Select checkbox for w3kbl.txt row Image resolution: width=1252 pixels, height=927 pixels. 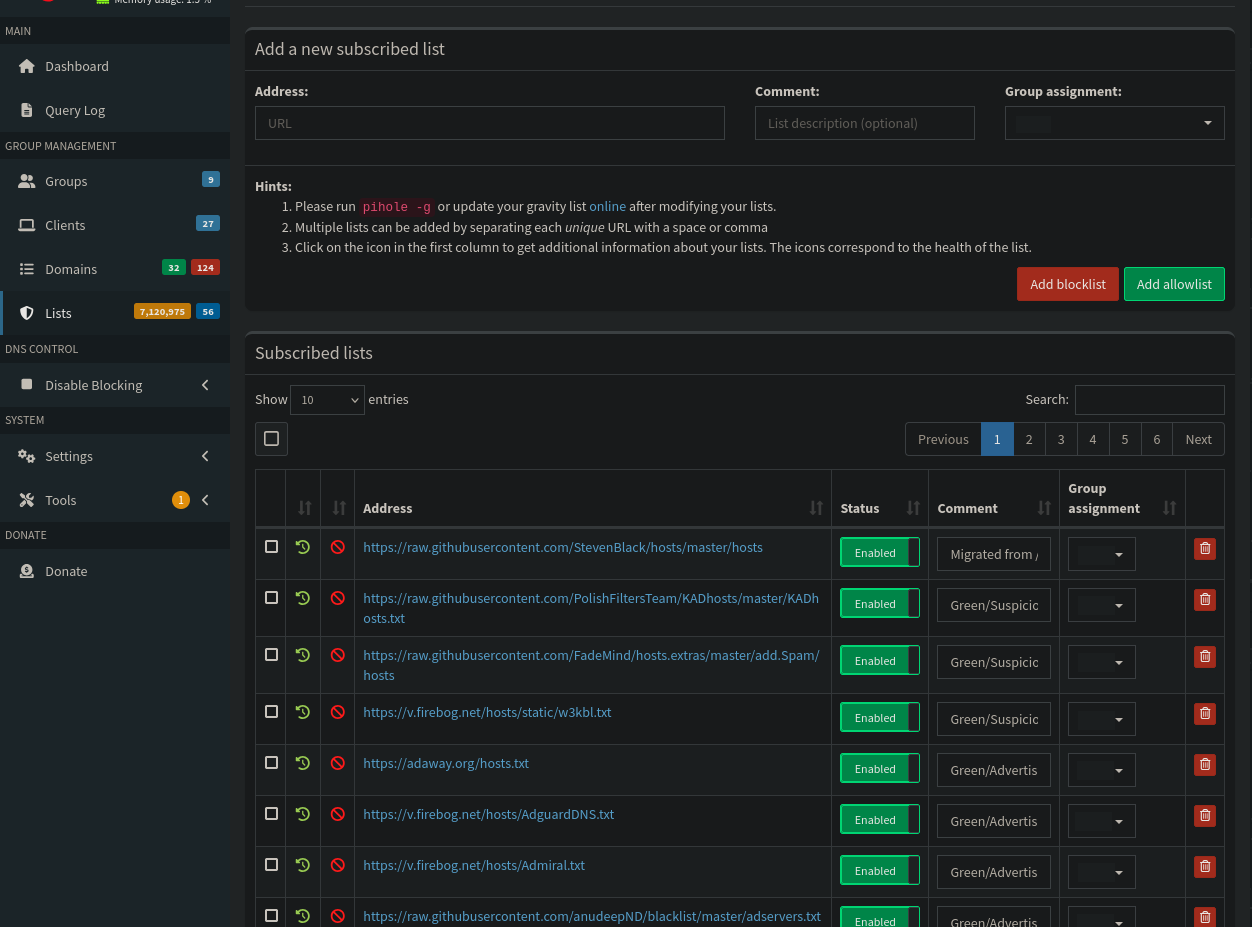[271, 711]
